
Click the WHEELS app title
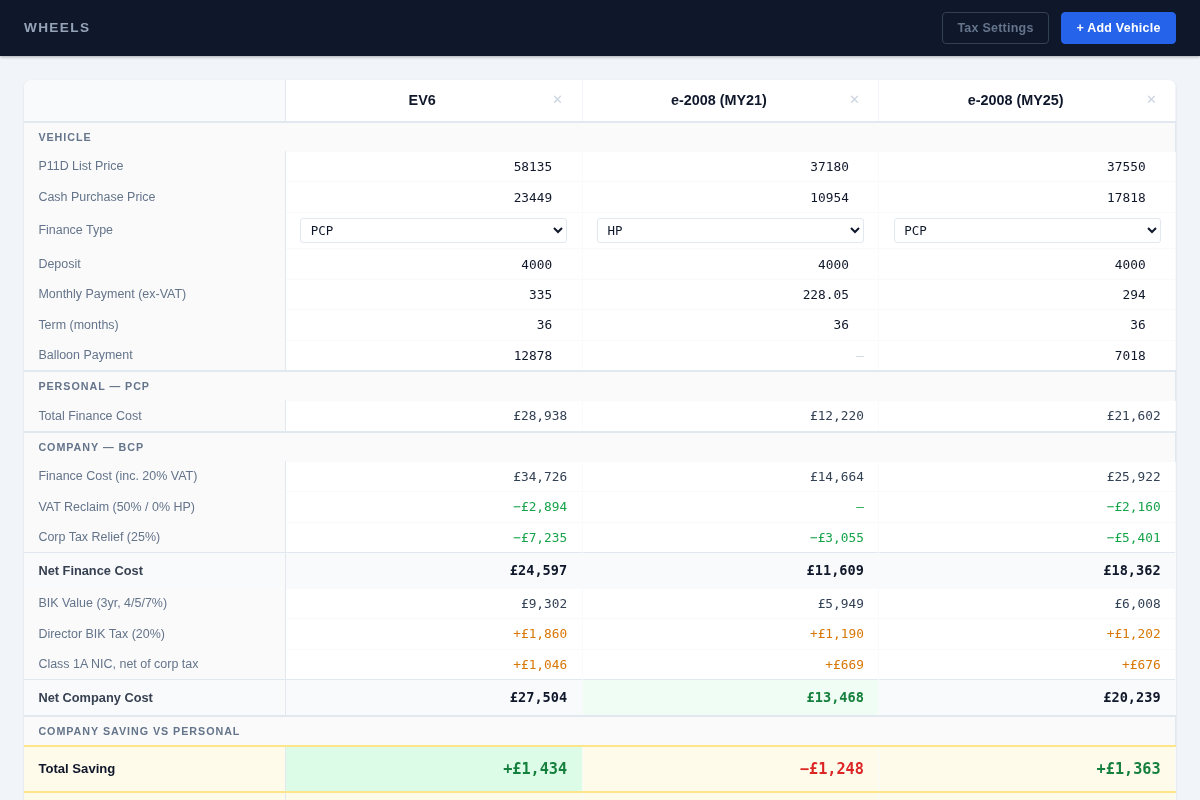pyautogui.click(x=57, y=28)
